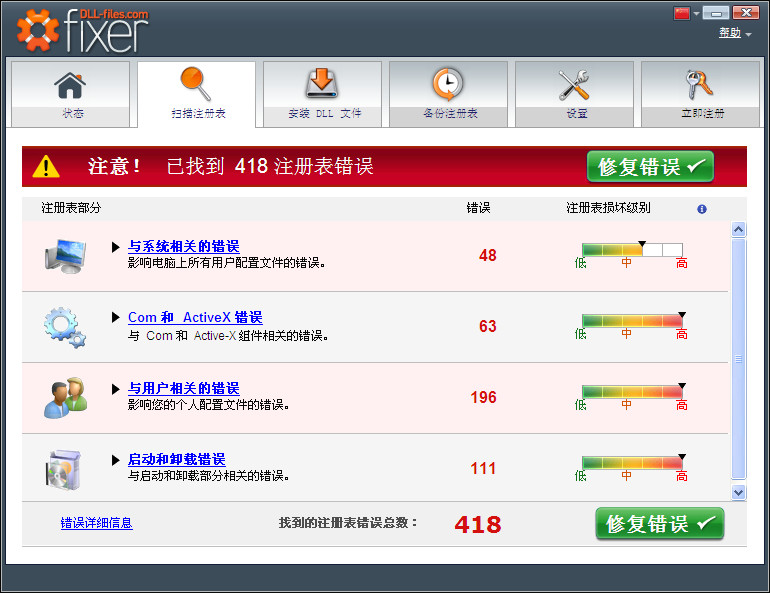Switch to the 设置 tab
Screen dimensions: 770x593
(x=575, y=94)
